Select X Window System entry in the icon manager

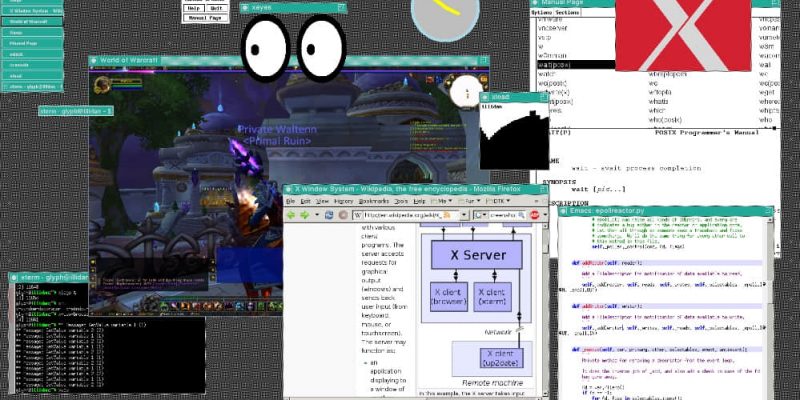pyautogui.click(x=32, y=11)
